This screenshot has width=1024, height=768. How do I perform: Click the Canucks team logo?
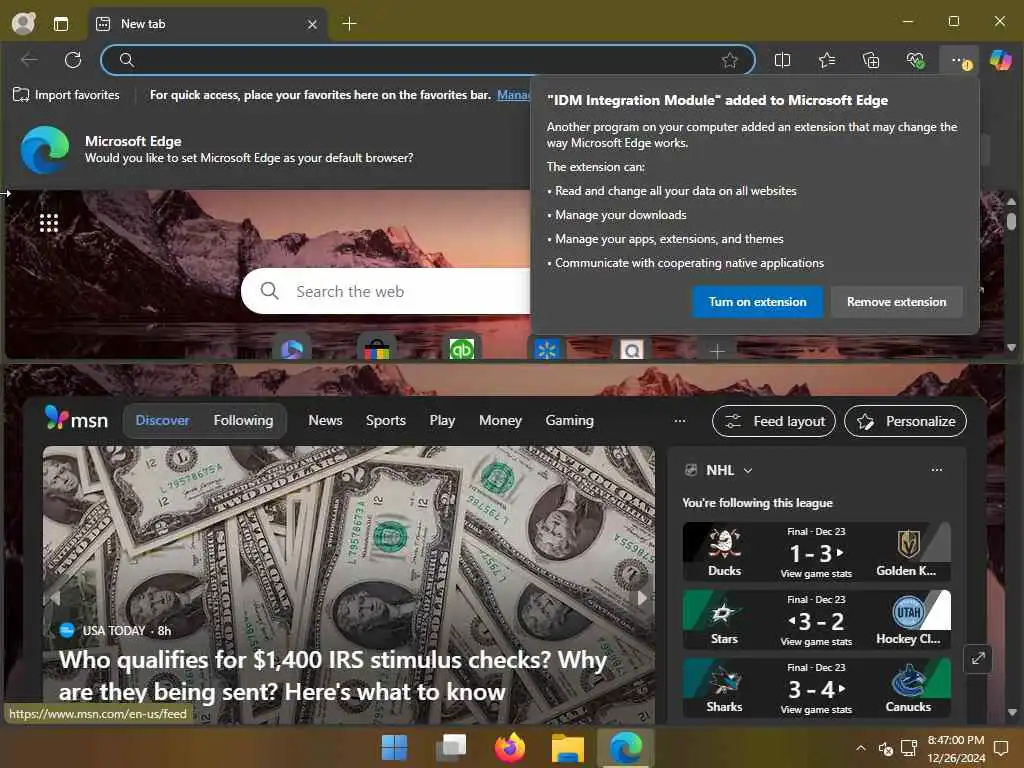point(908,680)
